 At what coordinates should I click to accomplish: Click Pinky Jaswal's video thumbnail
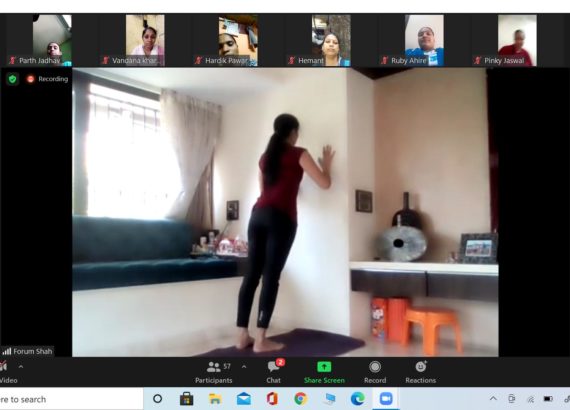[517, 40]
